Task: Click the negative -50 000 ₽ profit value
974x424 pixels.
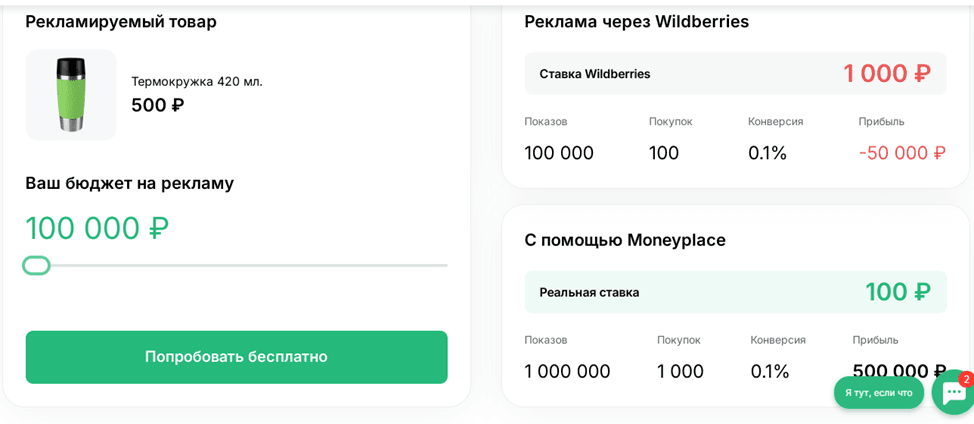Action: [901, 153]
